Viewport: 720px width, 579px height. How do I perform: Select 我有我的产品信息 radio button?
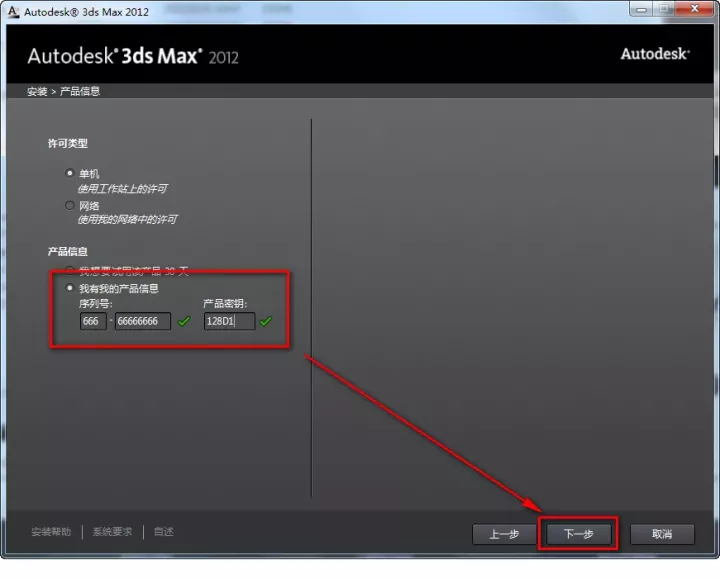70,288
